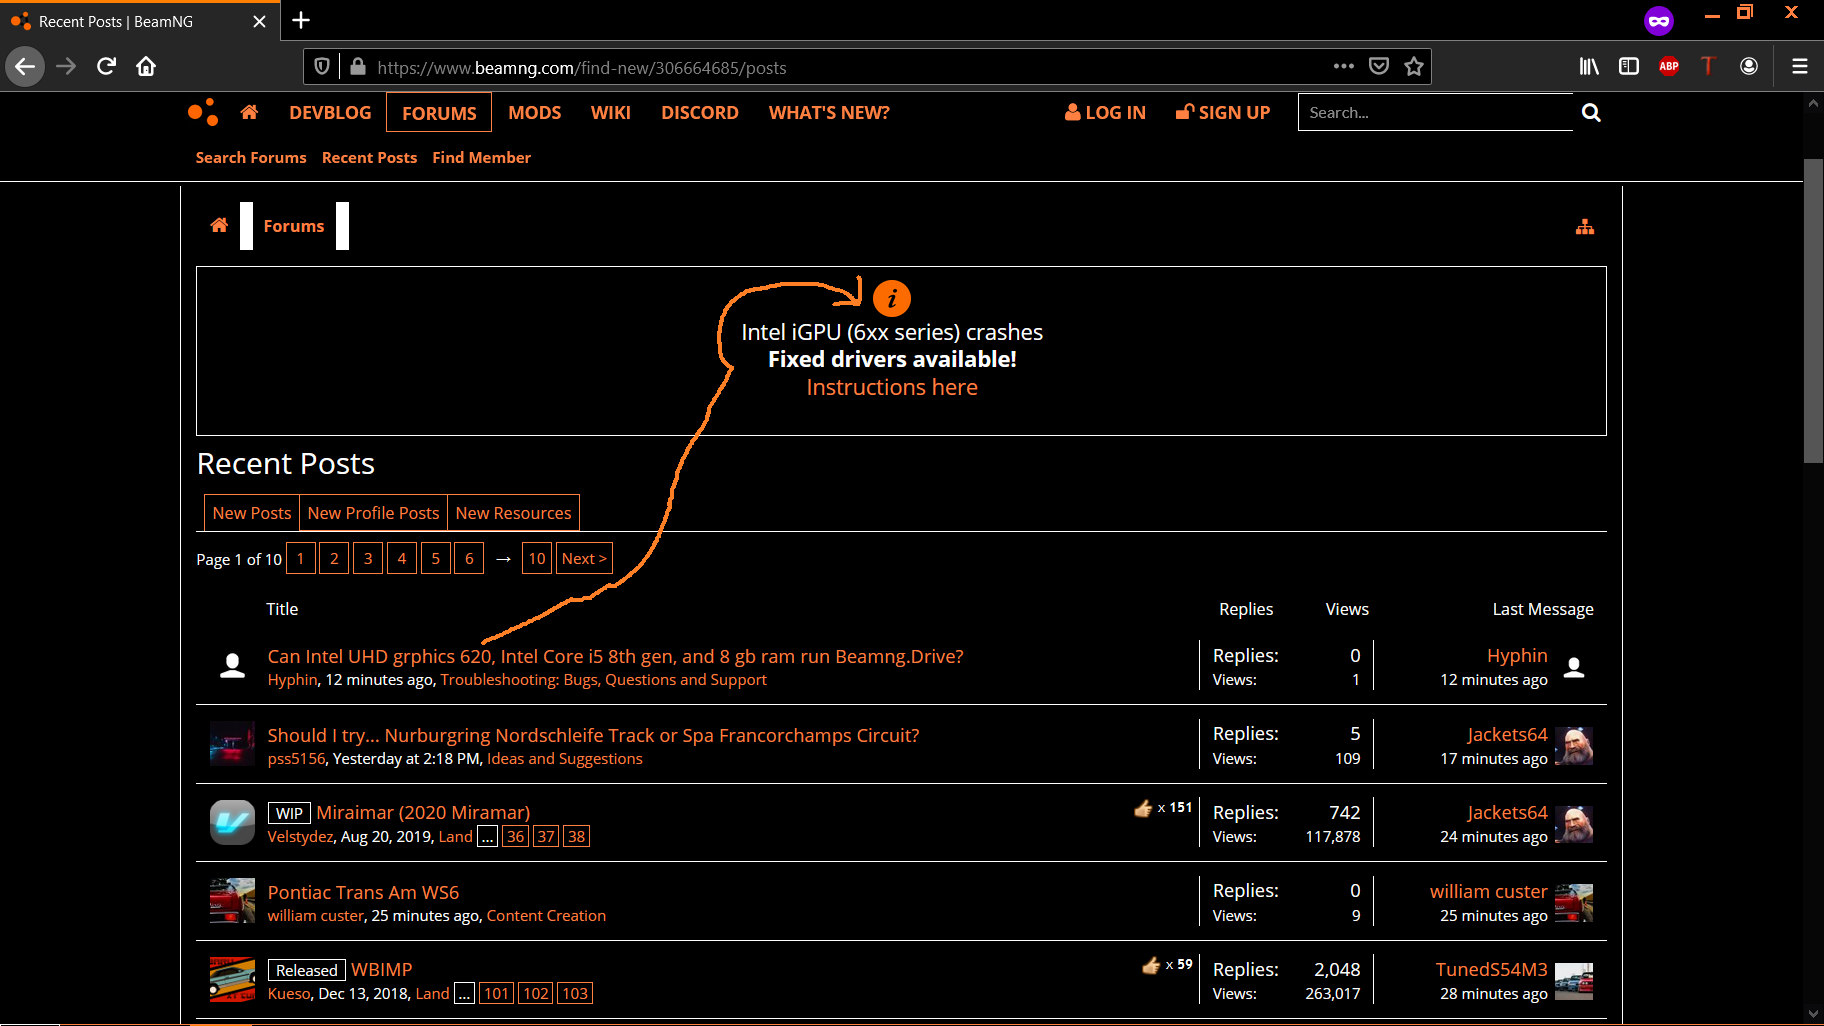Click the page vertical scrollbar thumb
The width and height of the screenshot is (1824, 1026).
click(x=1813, y=310)
